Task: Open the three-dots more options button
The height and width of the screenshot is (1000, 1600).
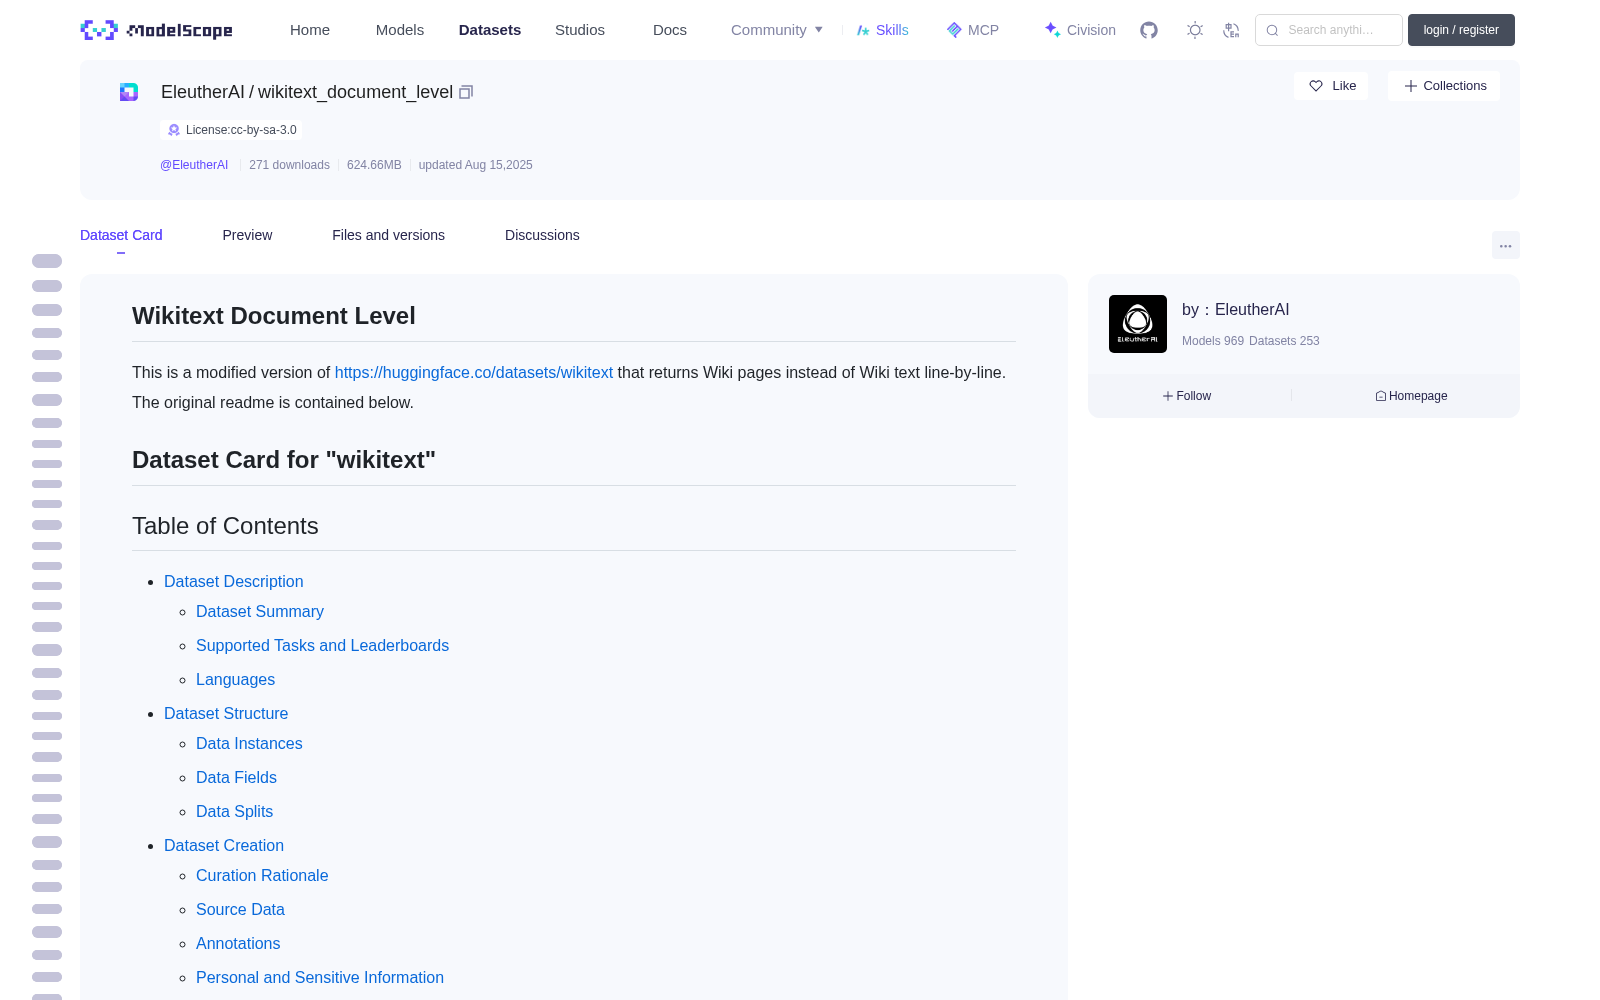Action: click(x=1506, y=245)
